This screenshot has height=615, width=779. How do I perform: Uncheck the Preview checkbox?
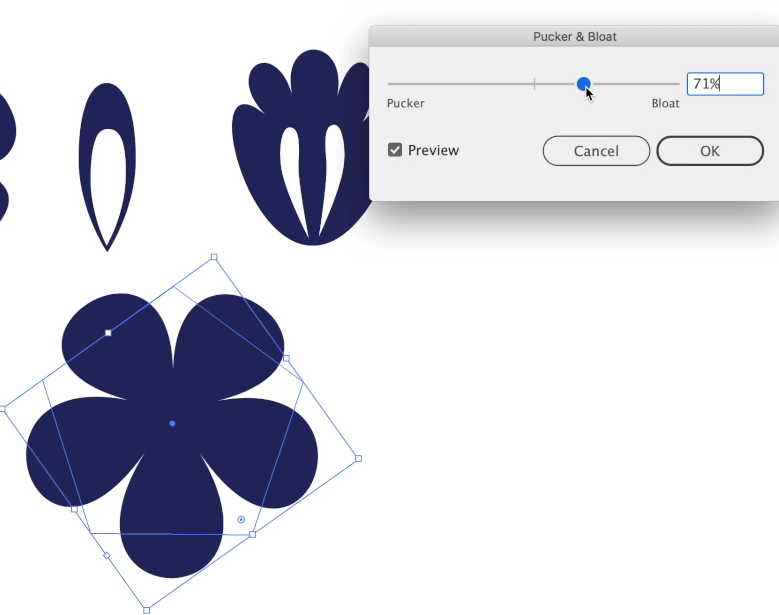click(395, 150)
